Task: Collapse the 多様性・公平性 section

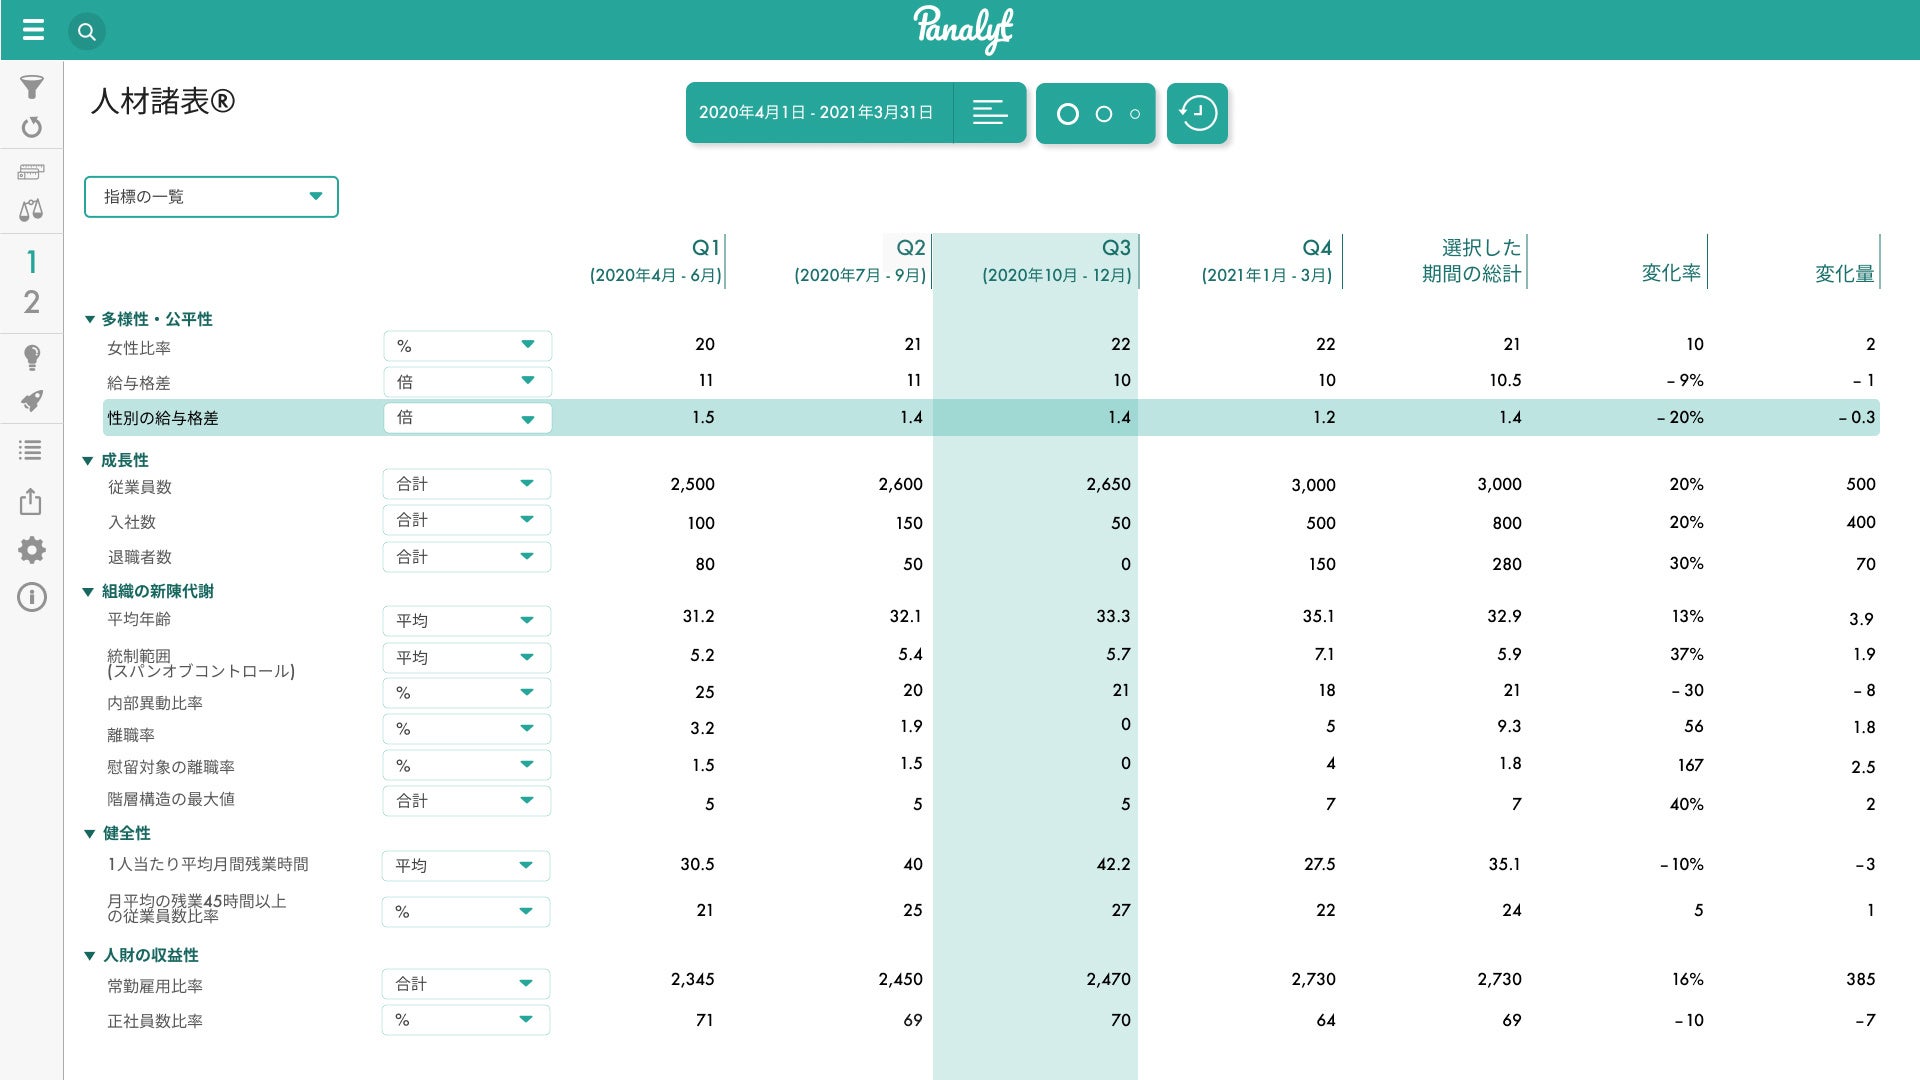Action: tap(90, 320)
